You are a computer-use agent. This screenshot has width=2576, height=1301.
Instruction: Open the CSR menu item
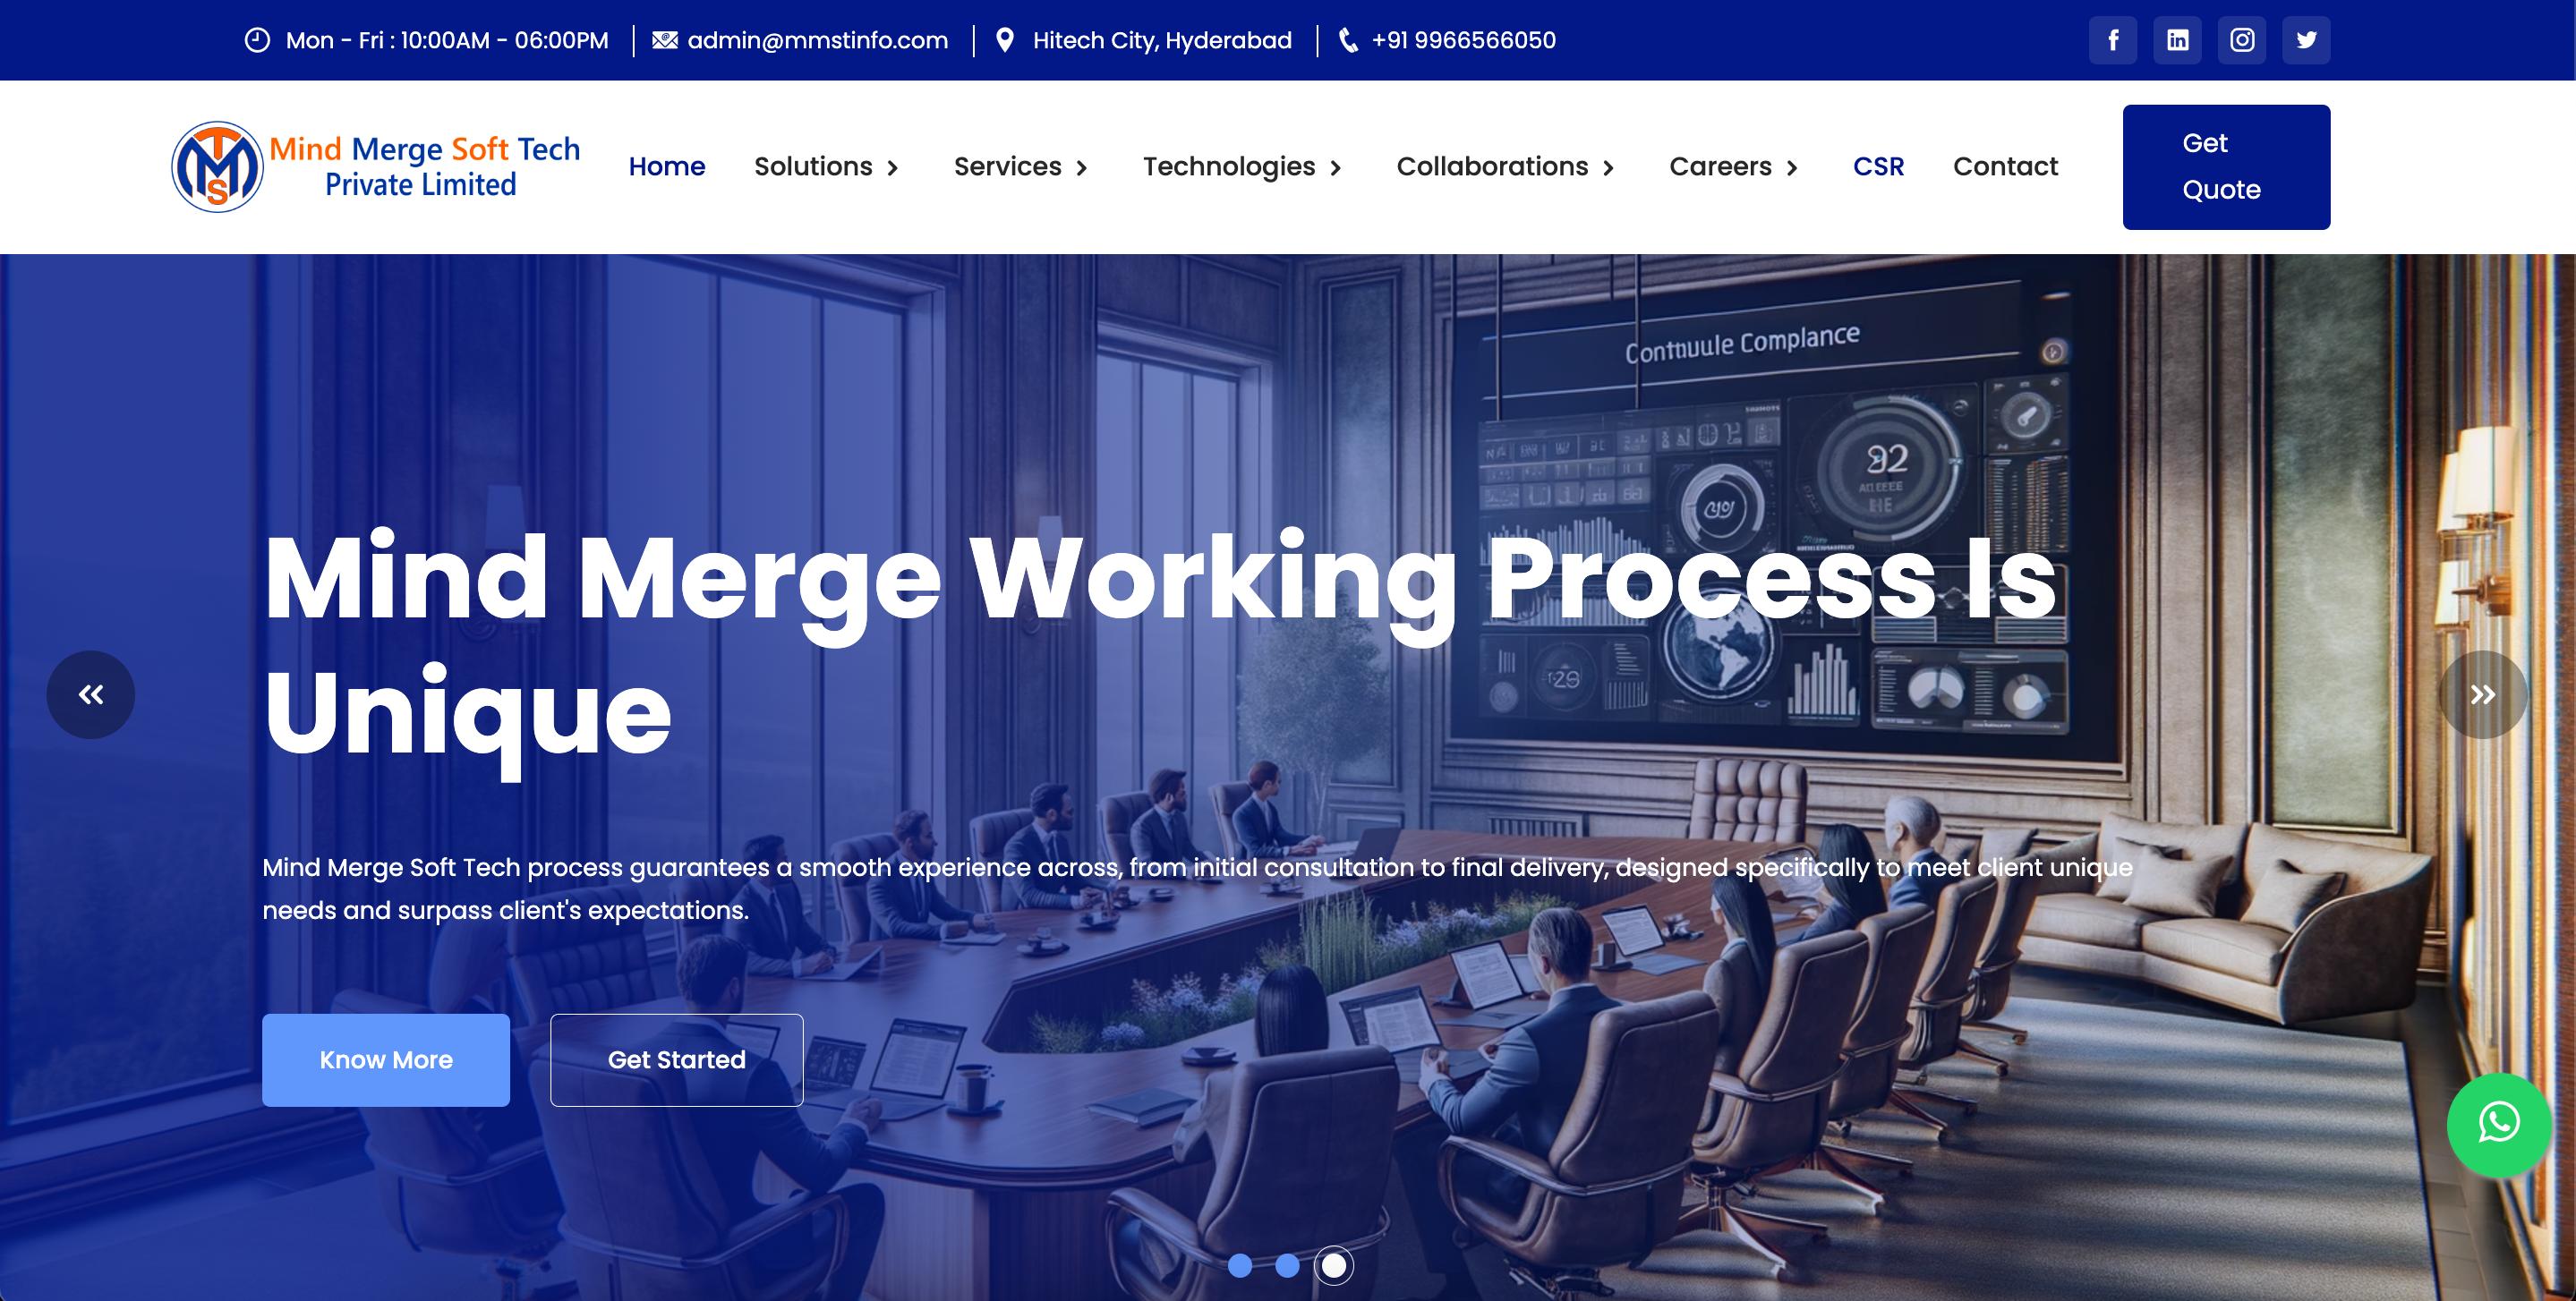coord(1878,167)
